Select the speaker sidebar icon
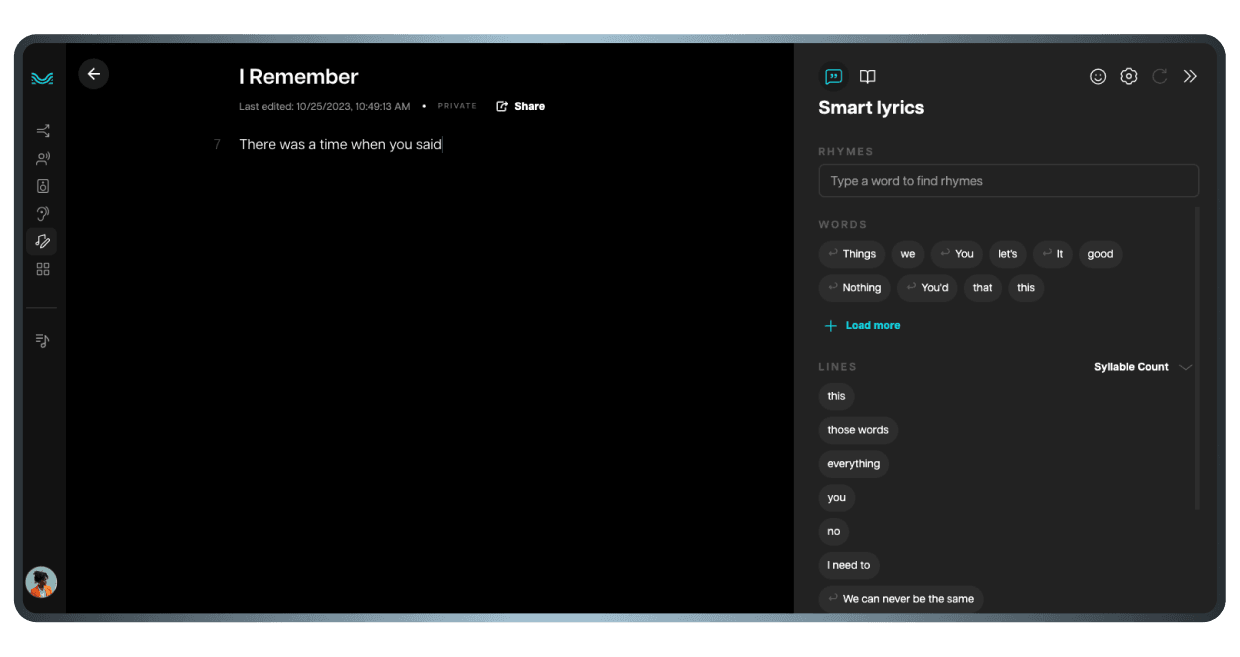 click(x=42, y=186)
